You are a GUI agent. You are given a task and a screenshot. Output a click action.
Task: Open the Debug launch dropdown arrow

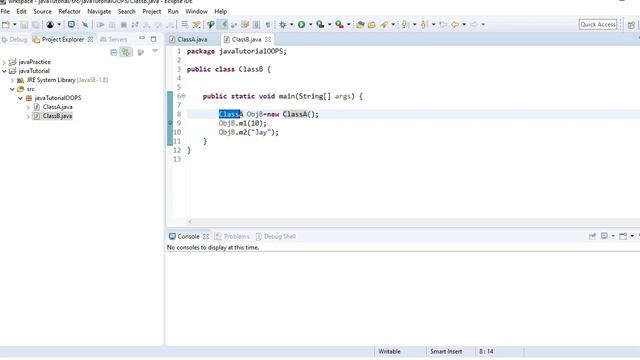tap(291, 24)
